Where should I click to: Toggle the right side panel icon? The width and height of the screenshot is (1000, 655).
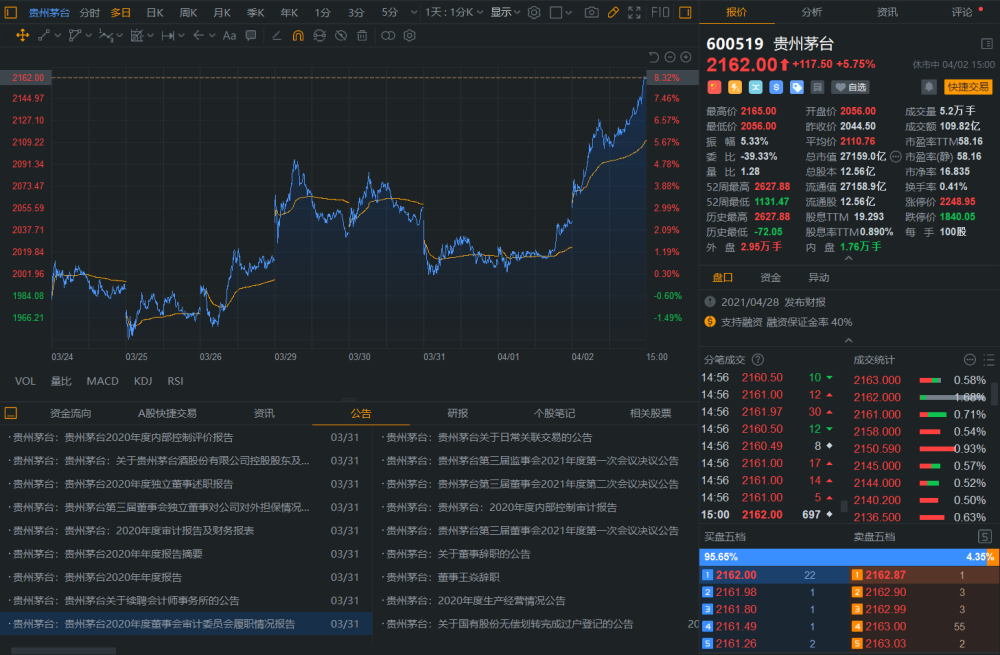[685, 12]
